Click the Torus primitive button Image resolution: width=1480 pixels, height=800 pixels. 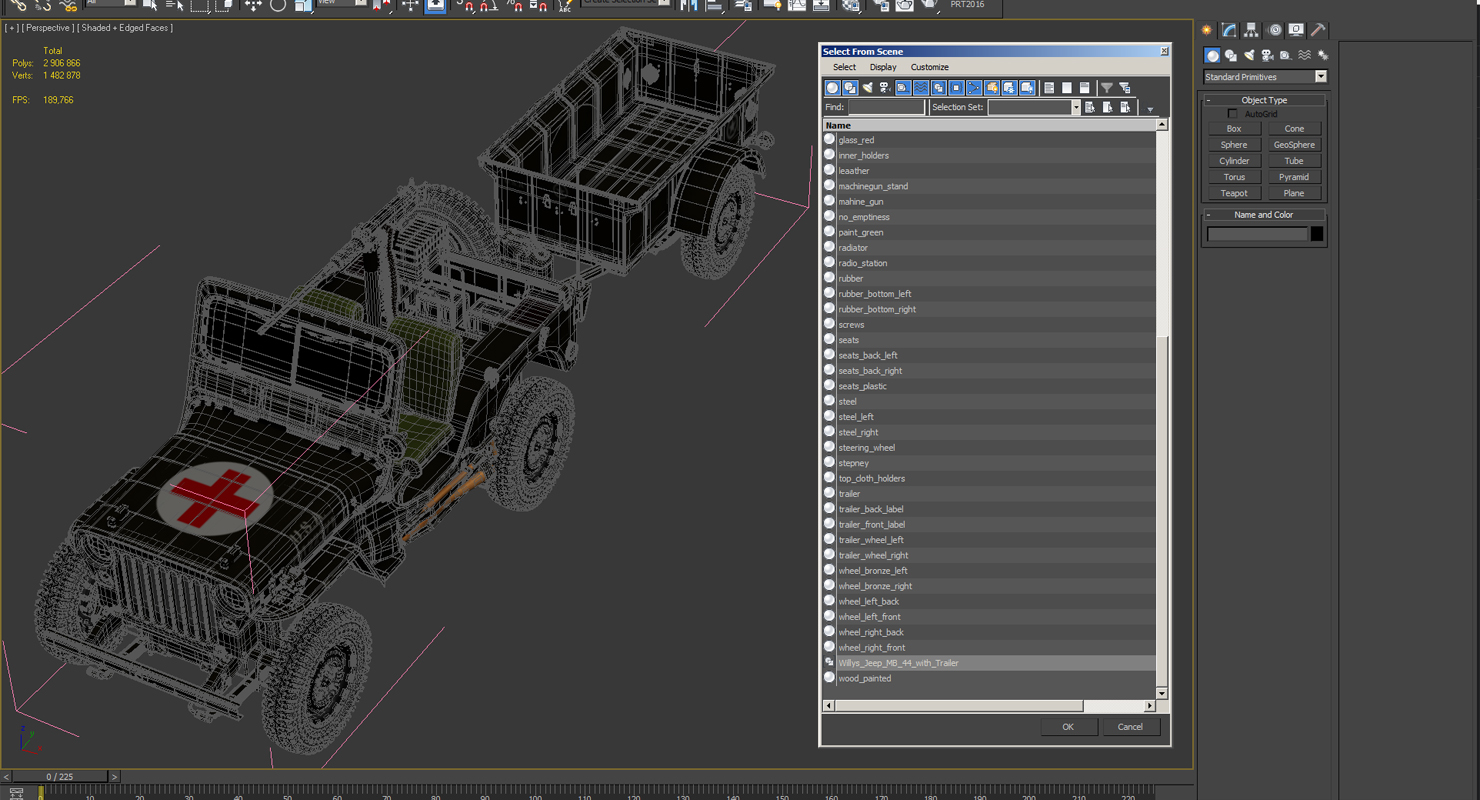pos(1234,177)
